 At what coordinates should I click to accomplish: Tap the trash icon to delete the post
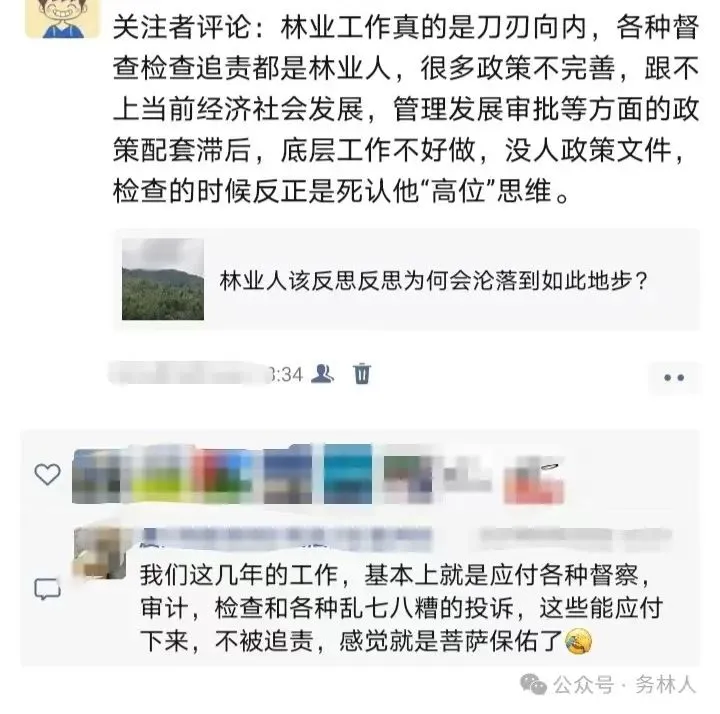pyautogui.click(x=362, y=373)
